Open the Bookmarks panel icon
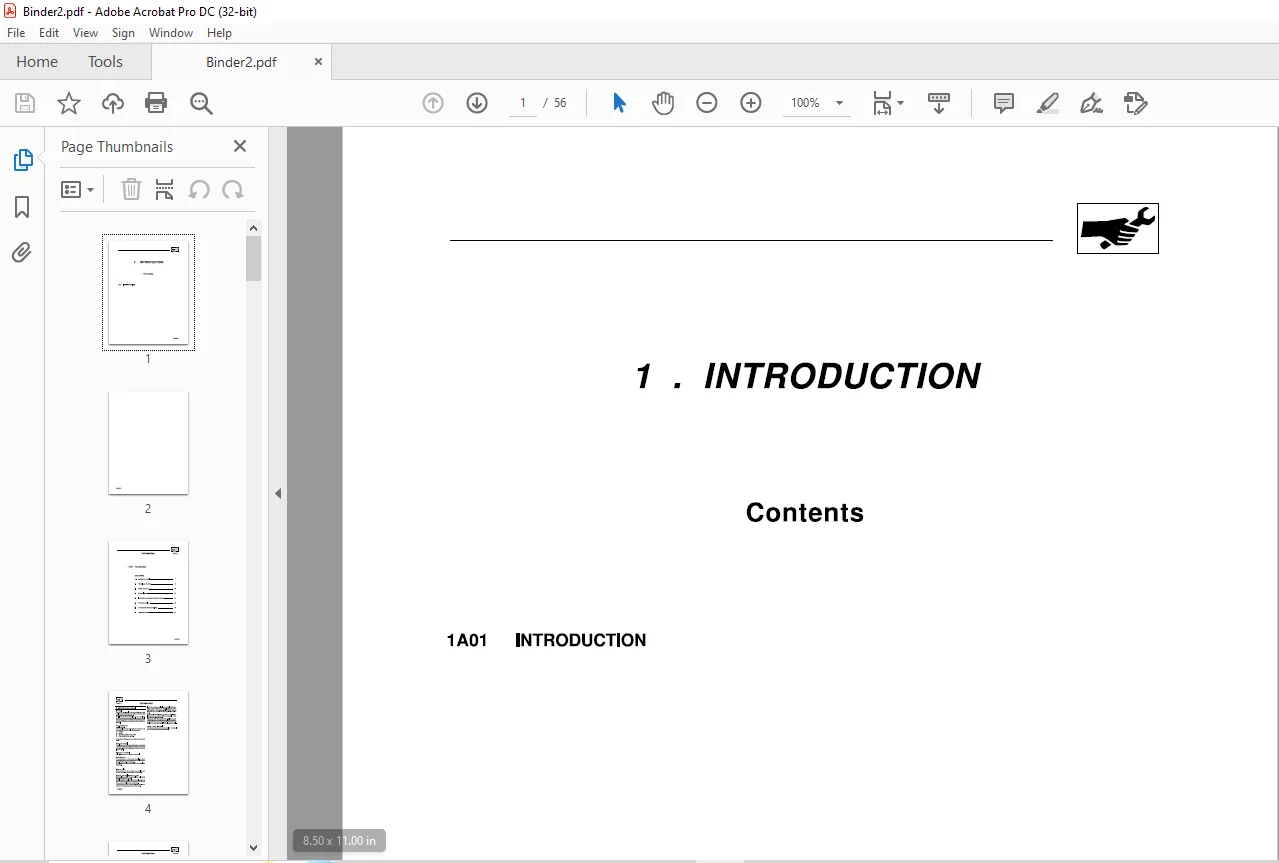 point(22,207)
